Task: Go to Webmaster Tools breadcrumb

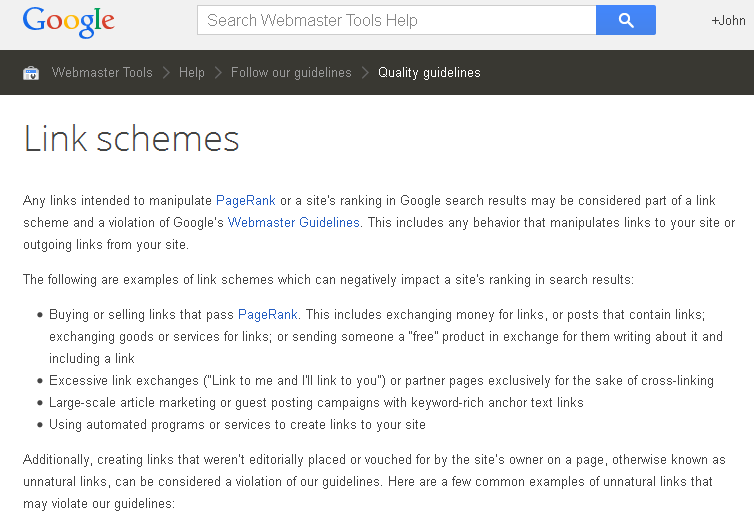Action: 102,73
